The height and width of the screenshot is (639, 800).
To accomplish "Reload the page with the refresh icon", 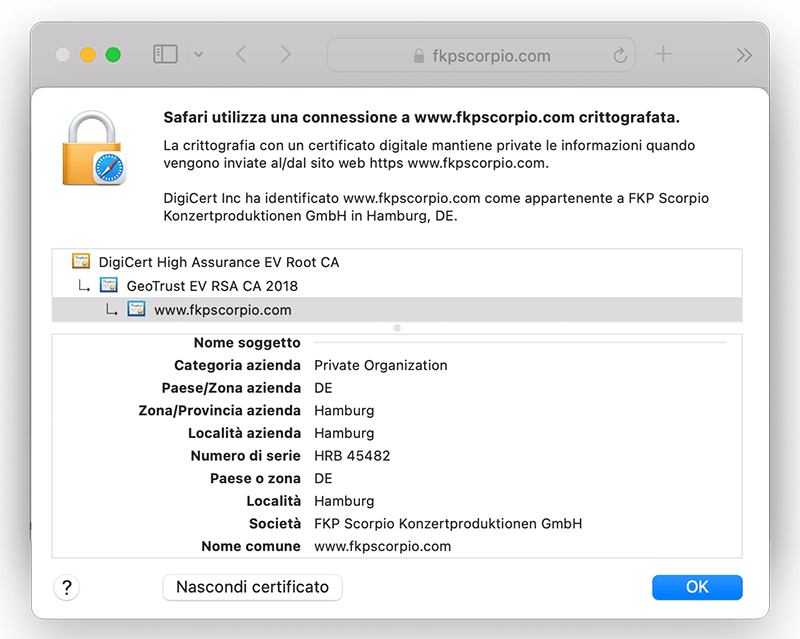I will point(620,55).
